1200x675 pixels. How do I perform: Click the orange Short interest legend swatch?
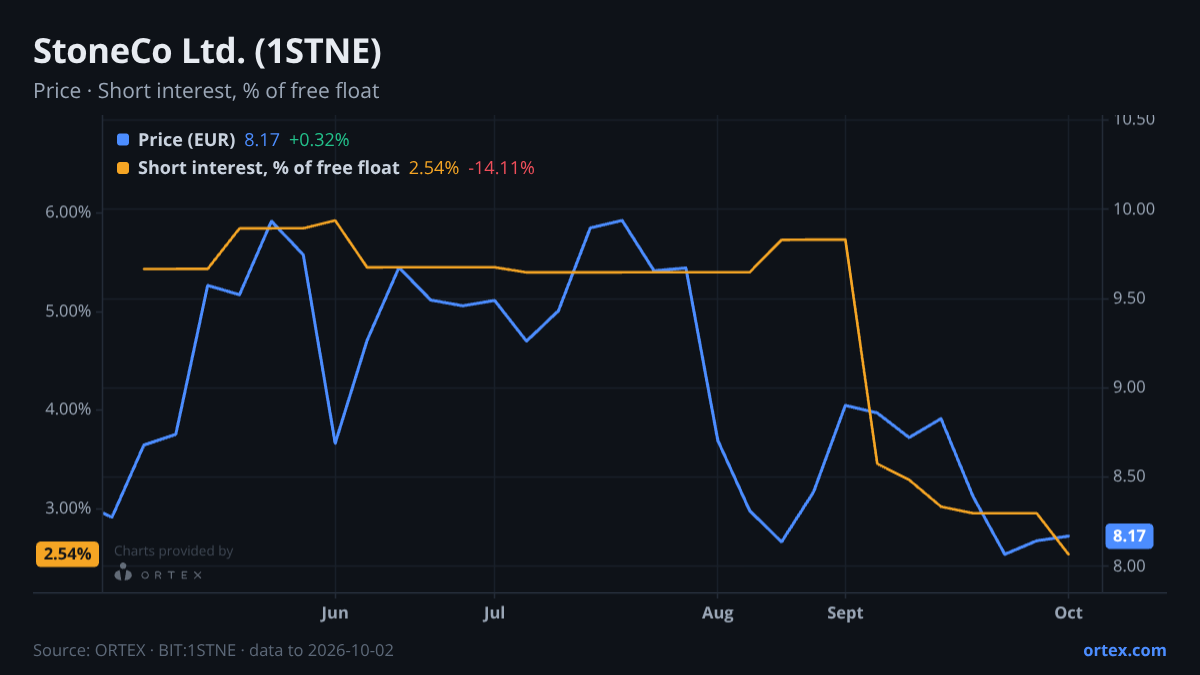click(x=123, y=168)
